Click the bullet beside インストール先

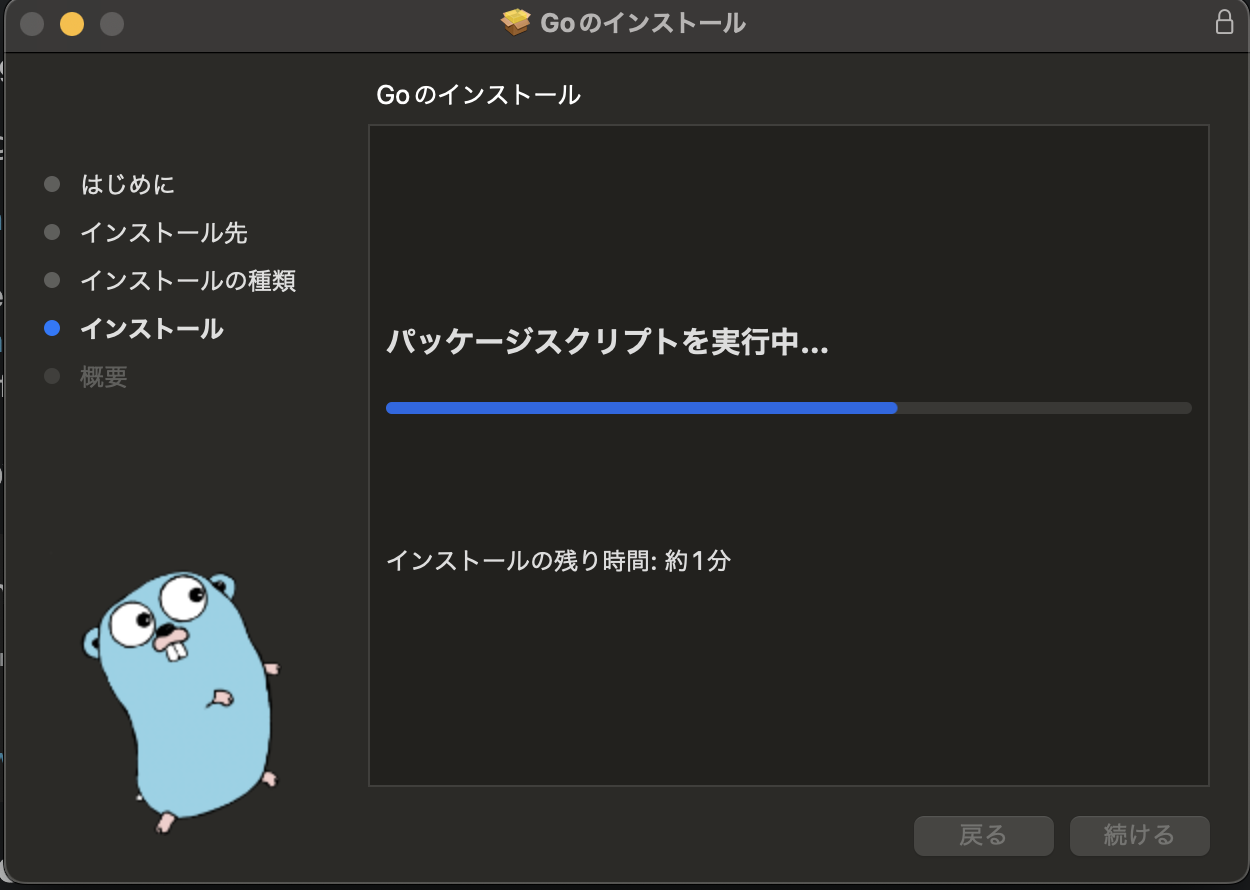click(x=50, y=232)
